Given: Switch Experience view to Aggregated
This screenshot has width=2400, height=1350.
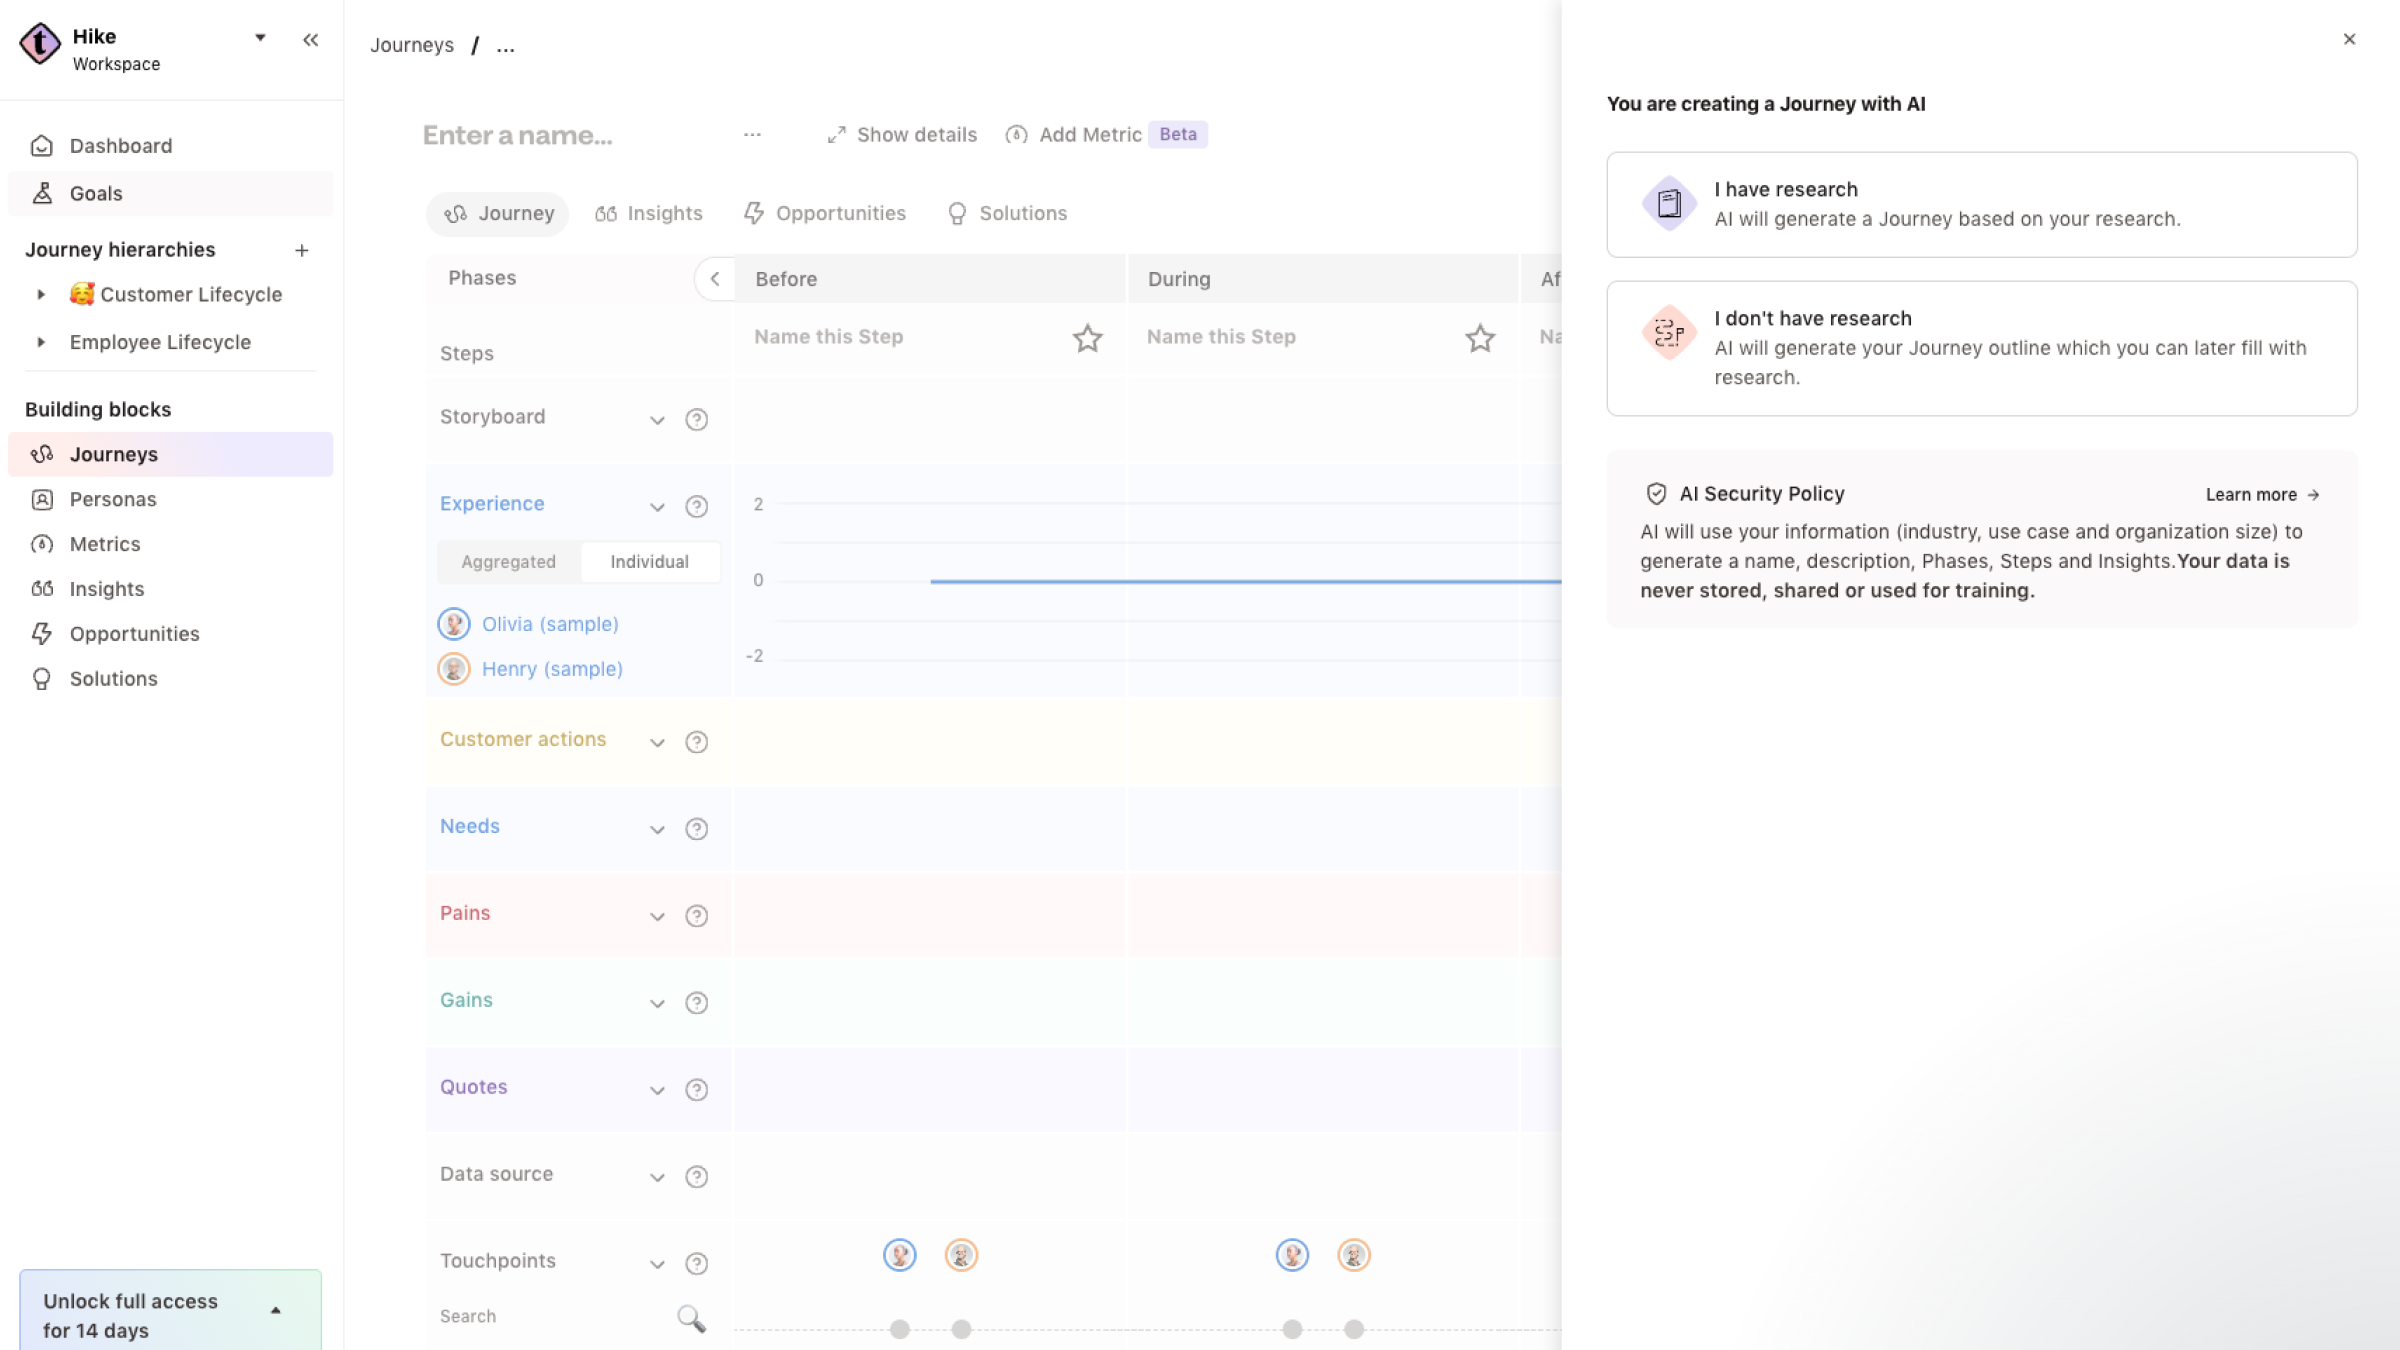Looking at the screenshot, I should (508, 562).
